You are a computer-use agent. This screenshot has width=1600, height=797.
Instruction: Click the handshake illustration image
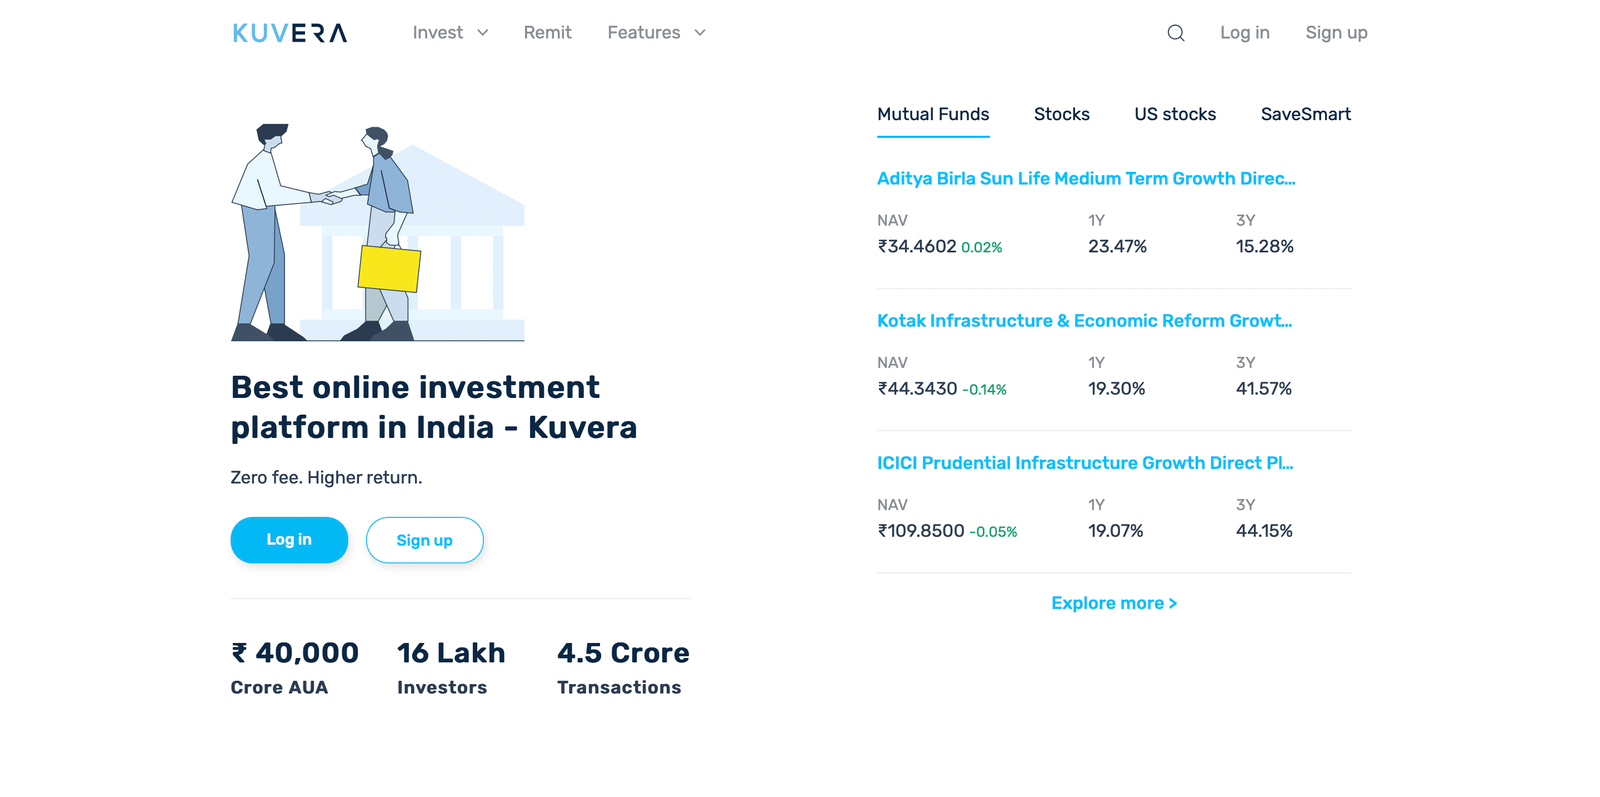378,232
